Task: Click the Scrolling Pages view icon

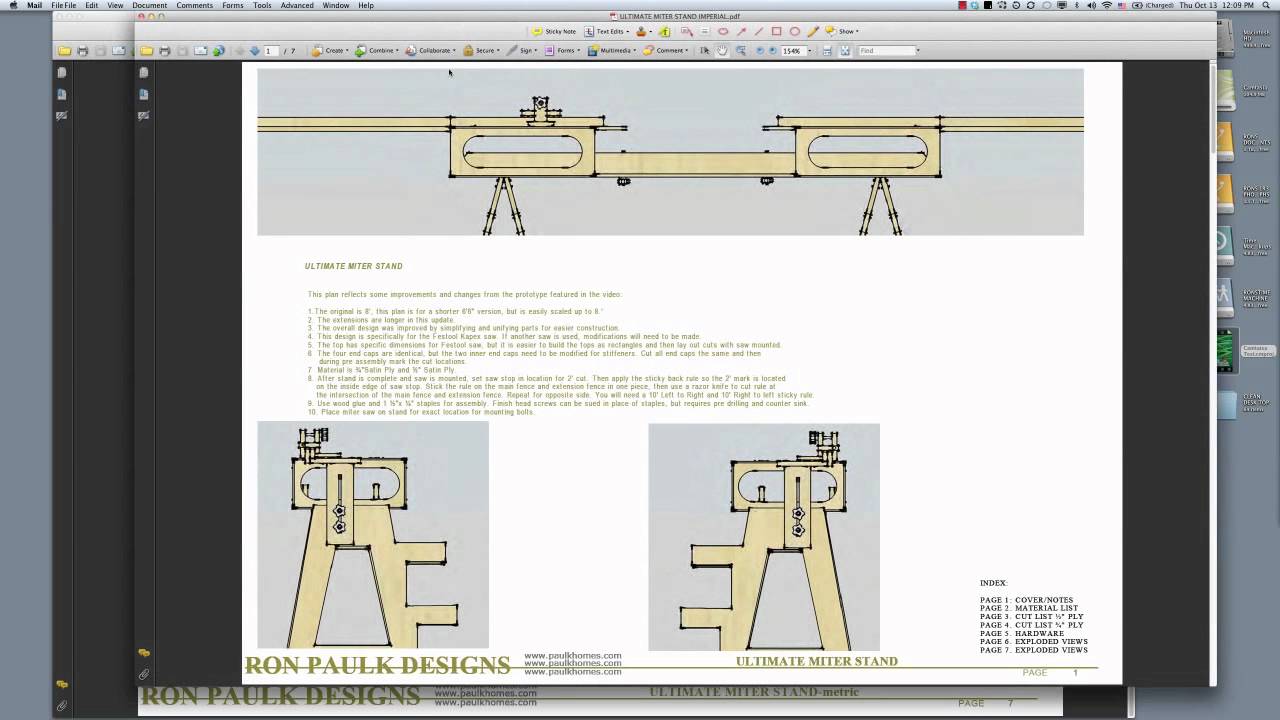Action: [827, 50]
